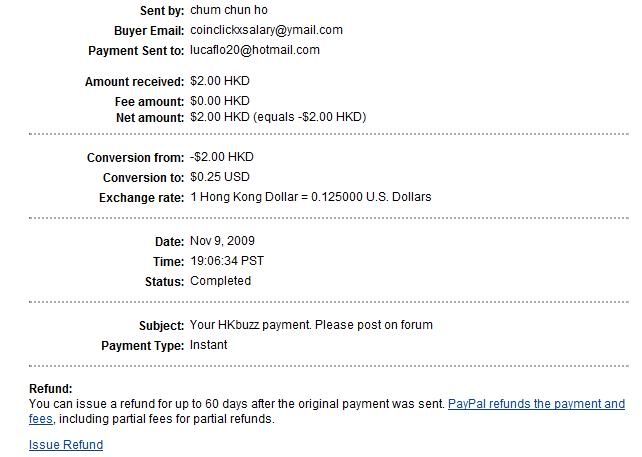Click the time 19:06:34 PST
642x457 pixels.
(229, 261)
